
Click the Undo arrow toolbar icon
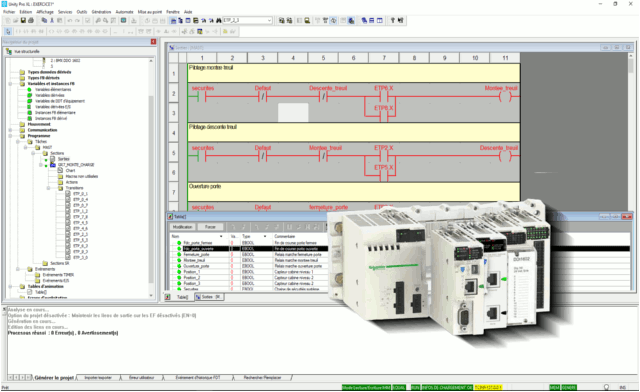(70, 20)
